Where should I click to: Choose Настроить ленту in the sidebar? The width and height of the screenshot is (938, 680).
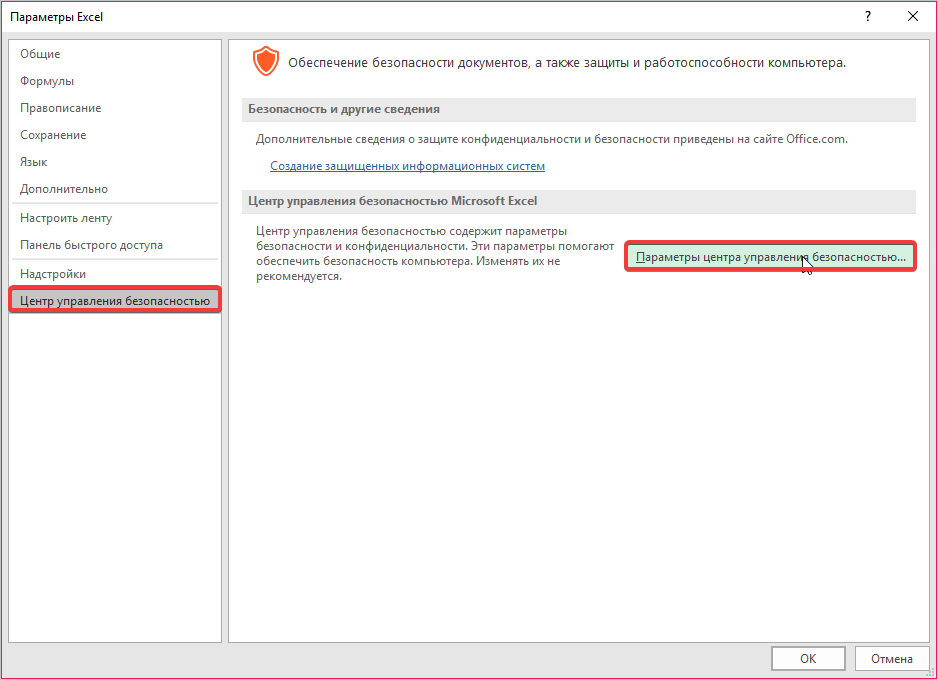tap(66, 218)
